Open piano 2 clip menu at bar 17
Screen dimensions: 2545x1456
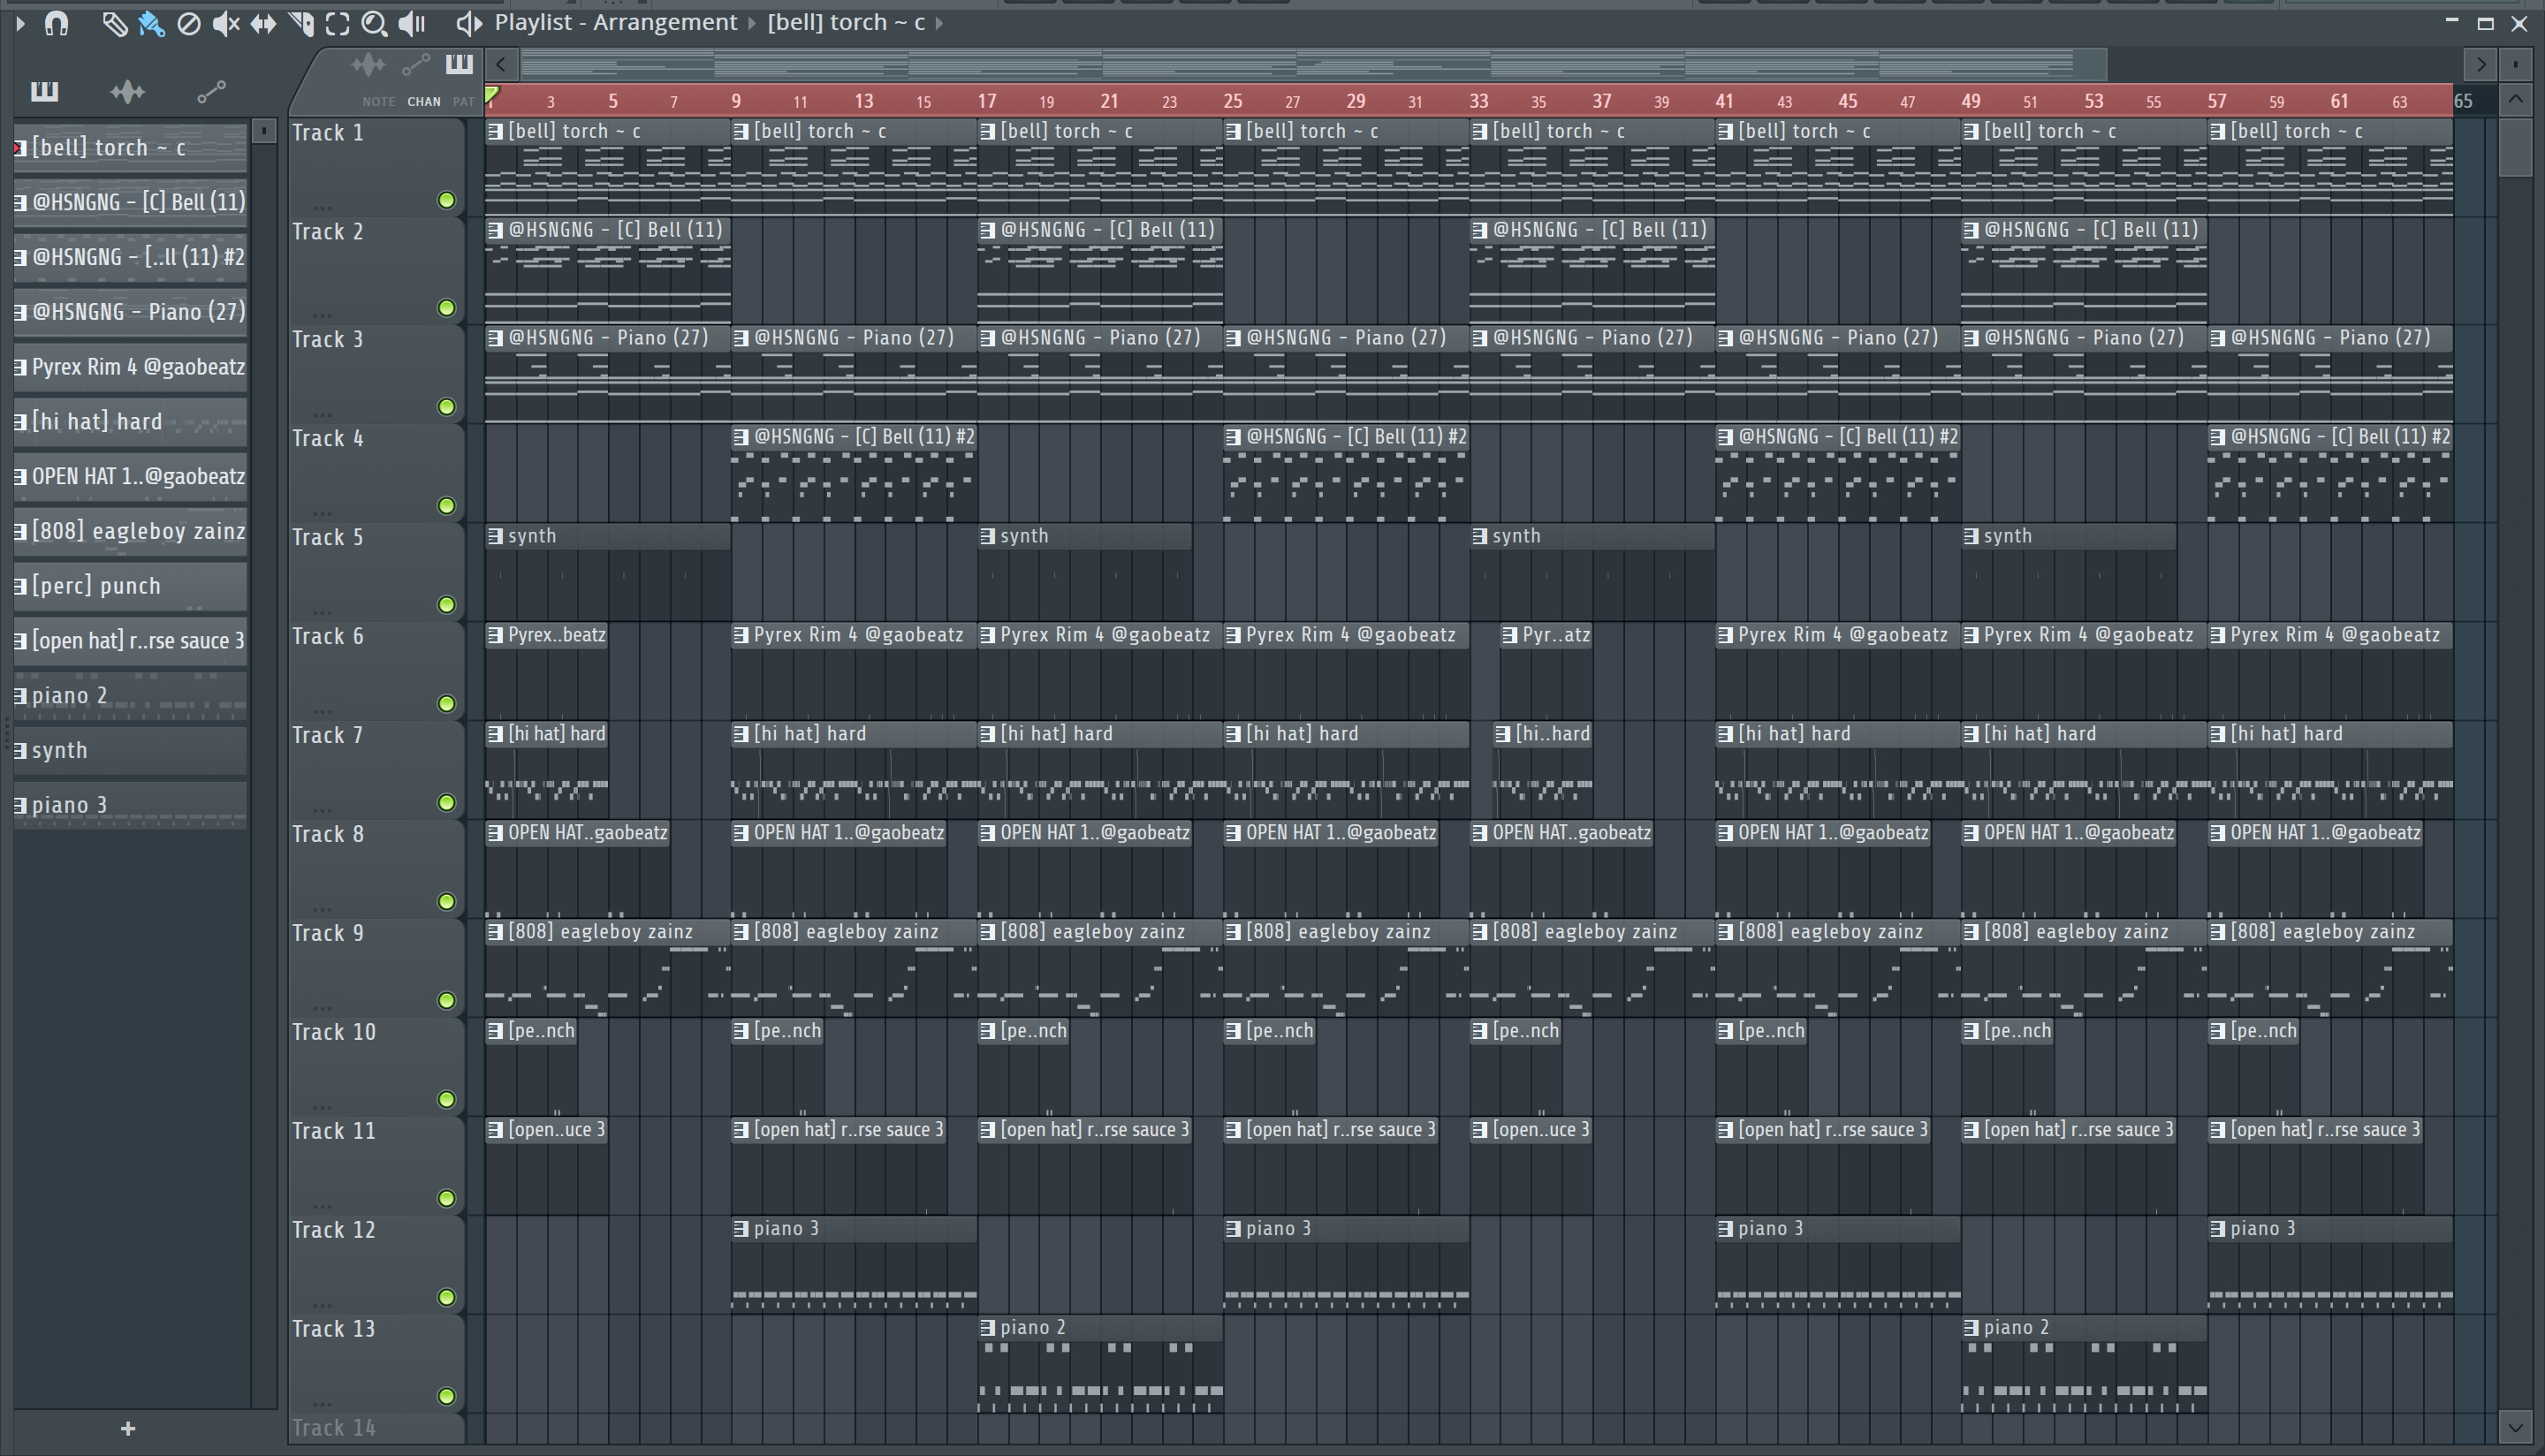(x=988, y=1328)
